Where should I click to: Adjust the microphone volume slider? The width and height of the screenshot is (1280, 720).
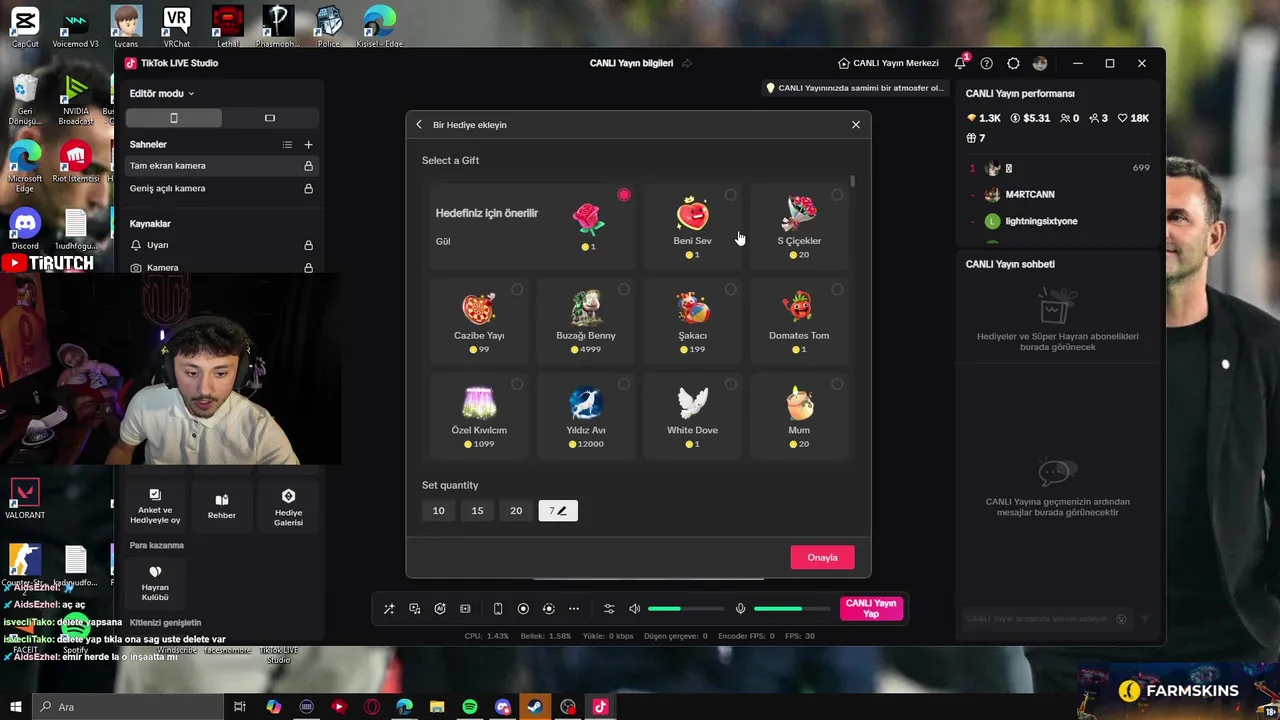coord(792,609)
